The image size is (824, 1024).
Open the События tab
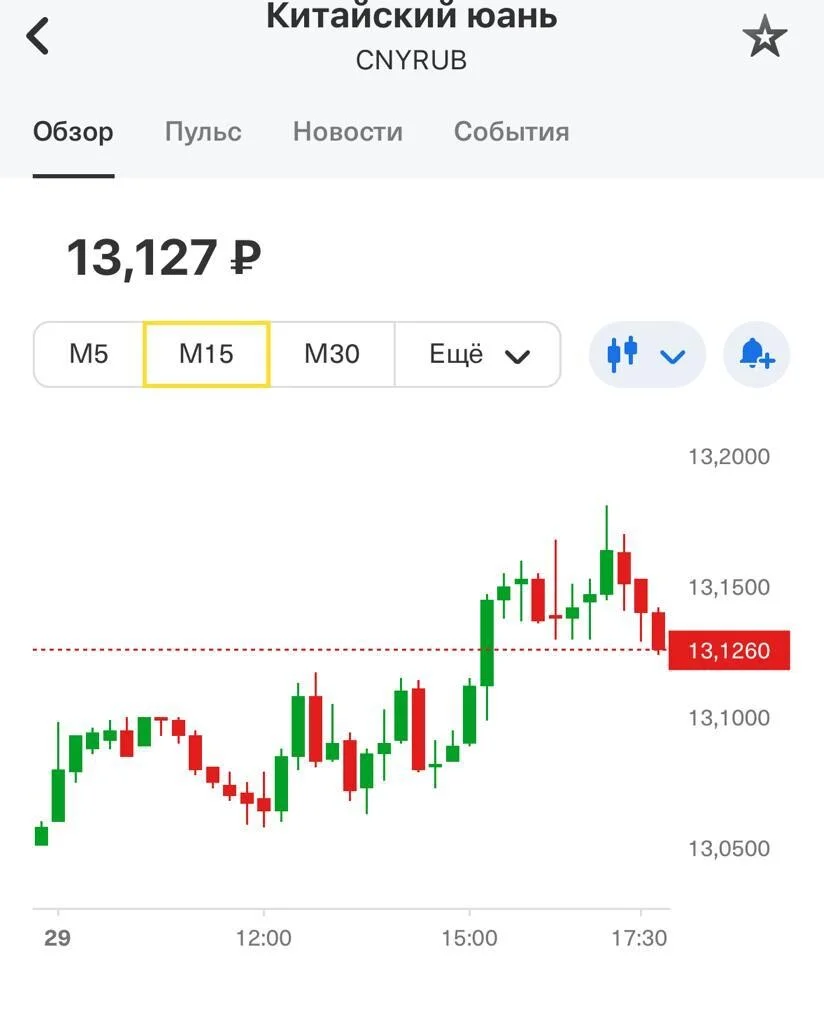511,132
